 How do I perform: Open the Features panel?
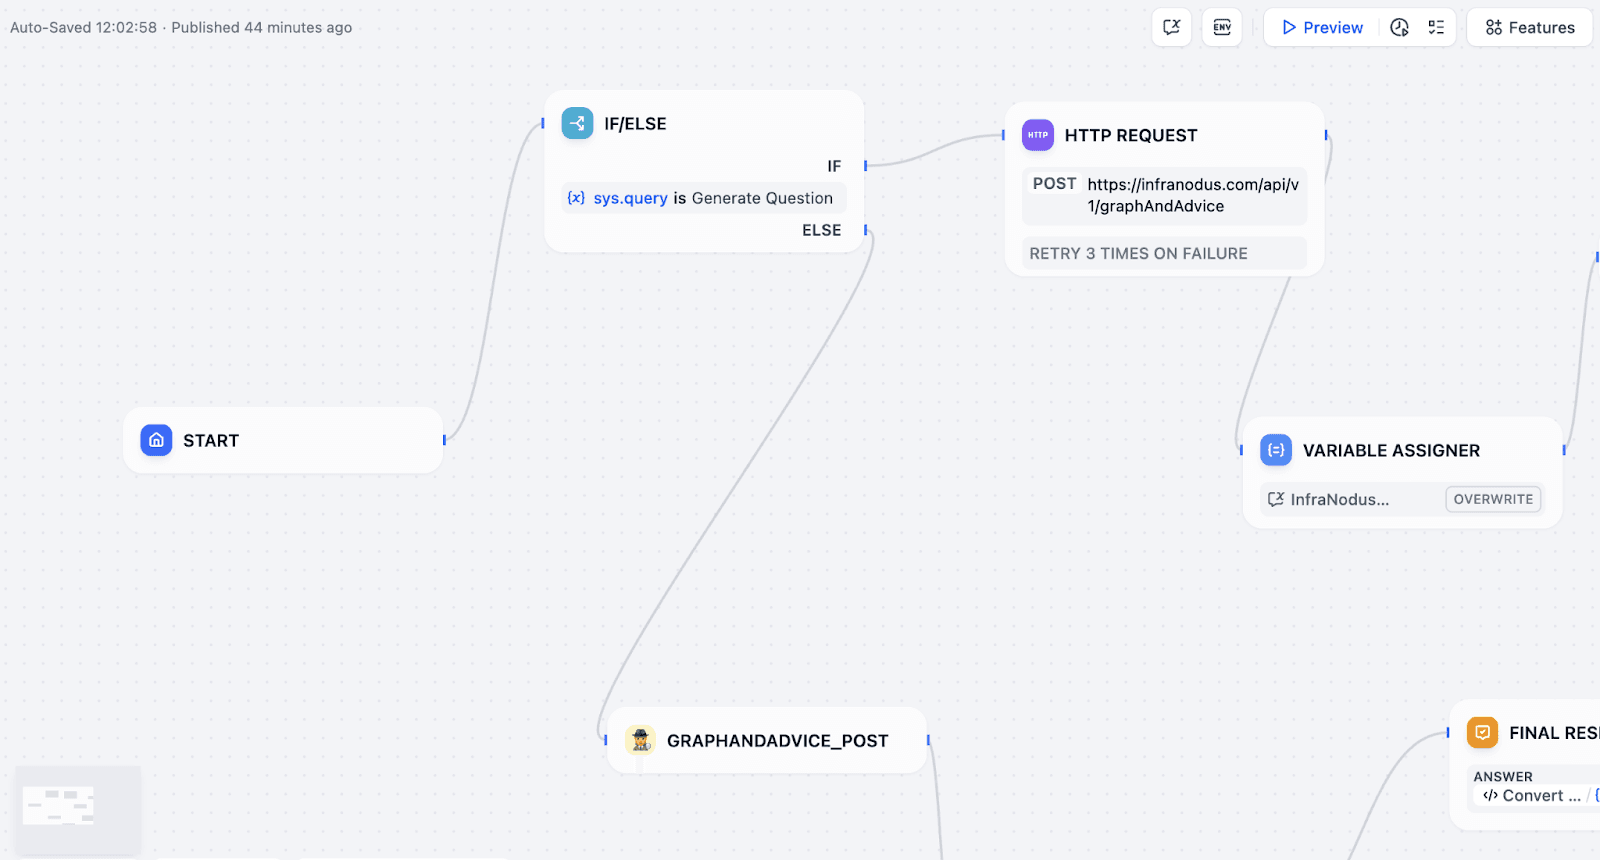[x=1529, y=27]
